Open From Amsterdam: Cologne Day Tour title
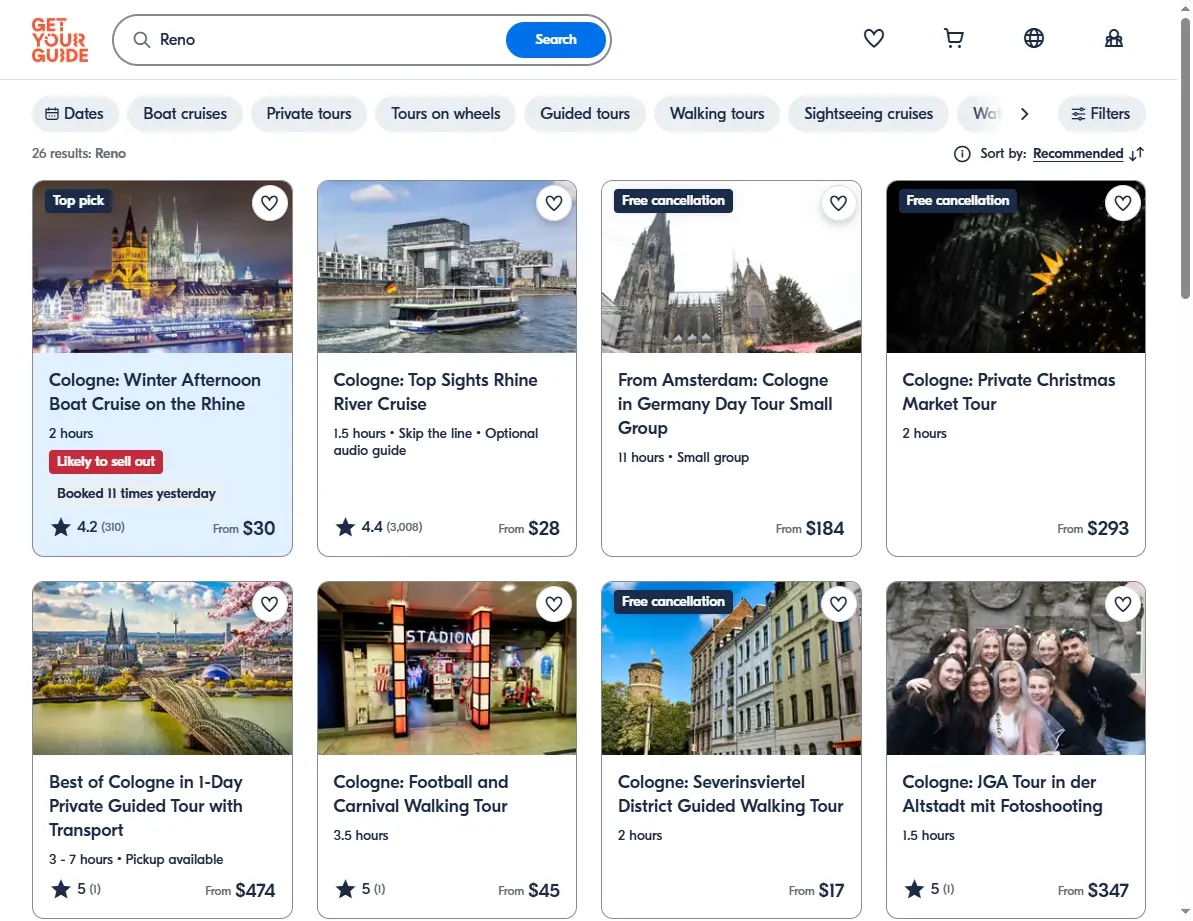 tap(725, 404)
